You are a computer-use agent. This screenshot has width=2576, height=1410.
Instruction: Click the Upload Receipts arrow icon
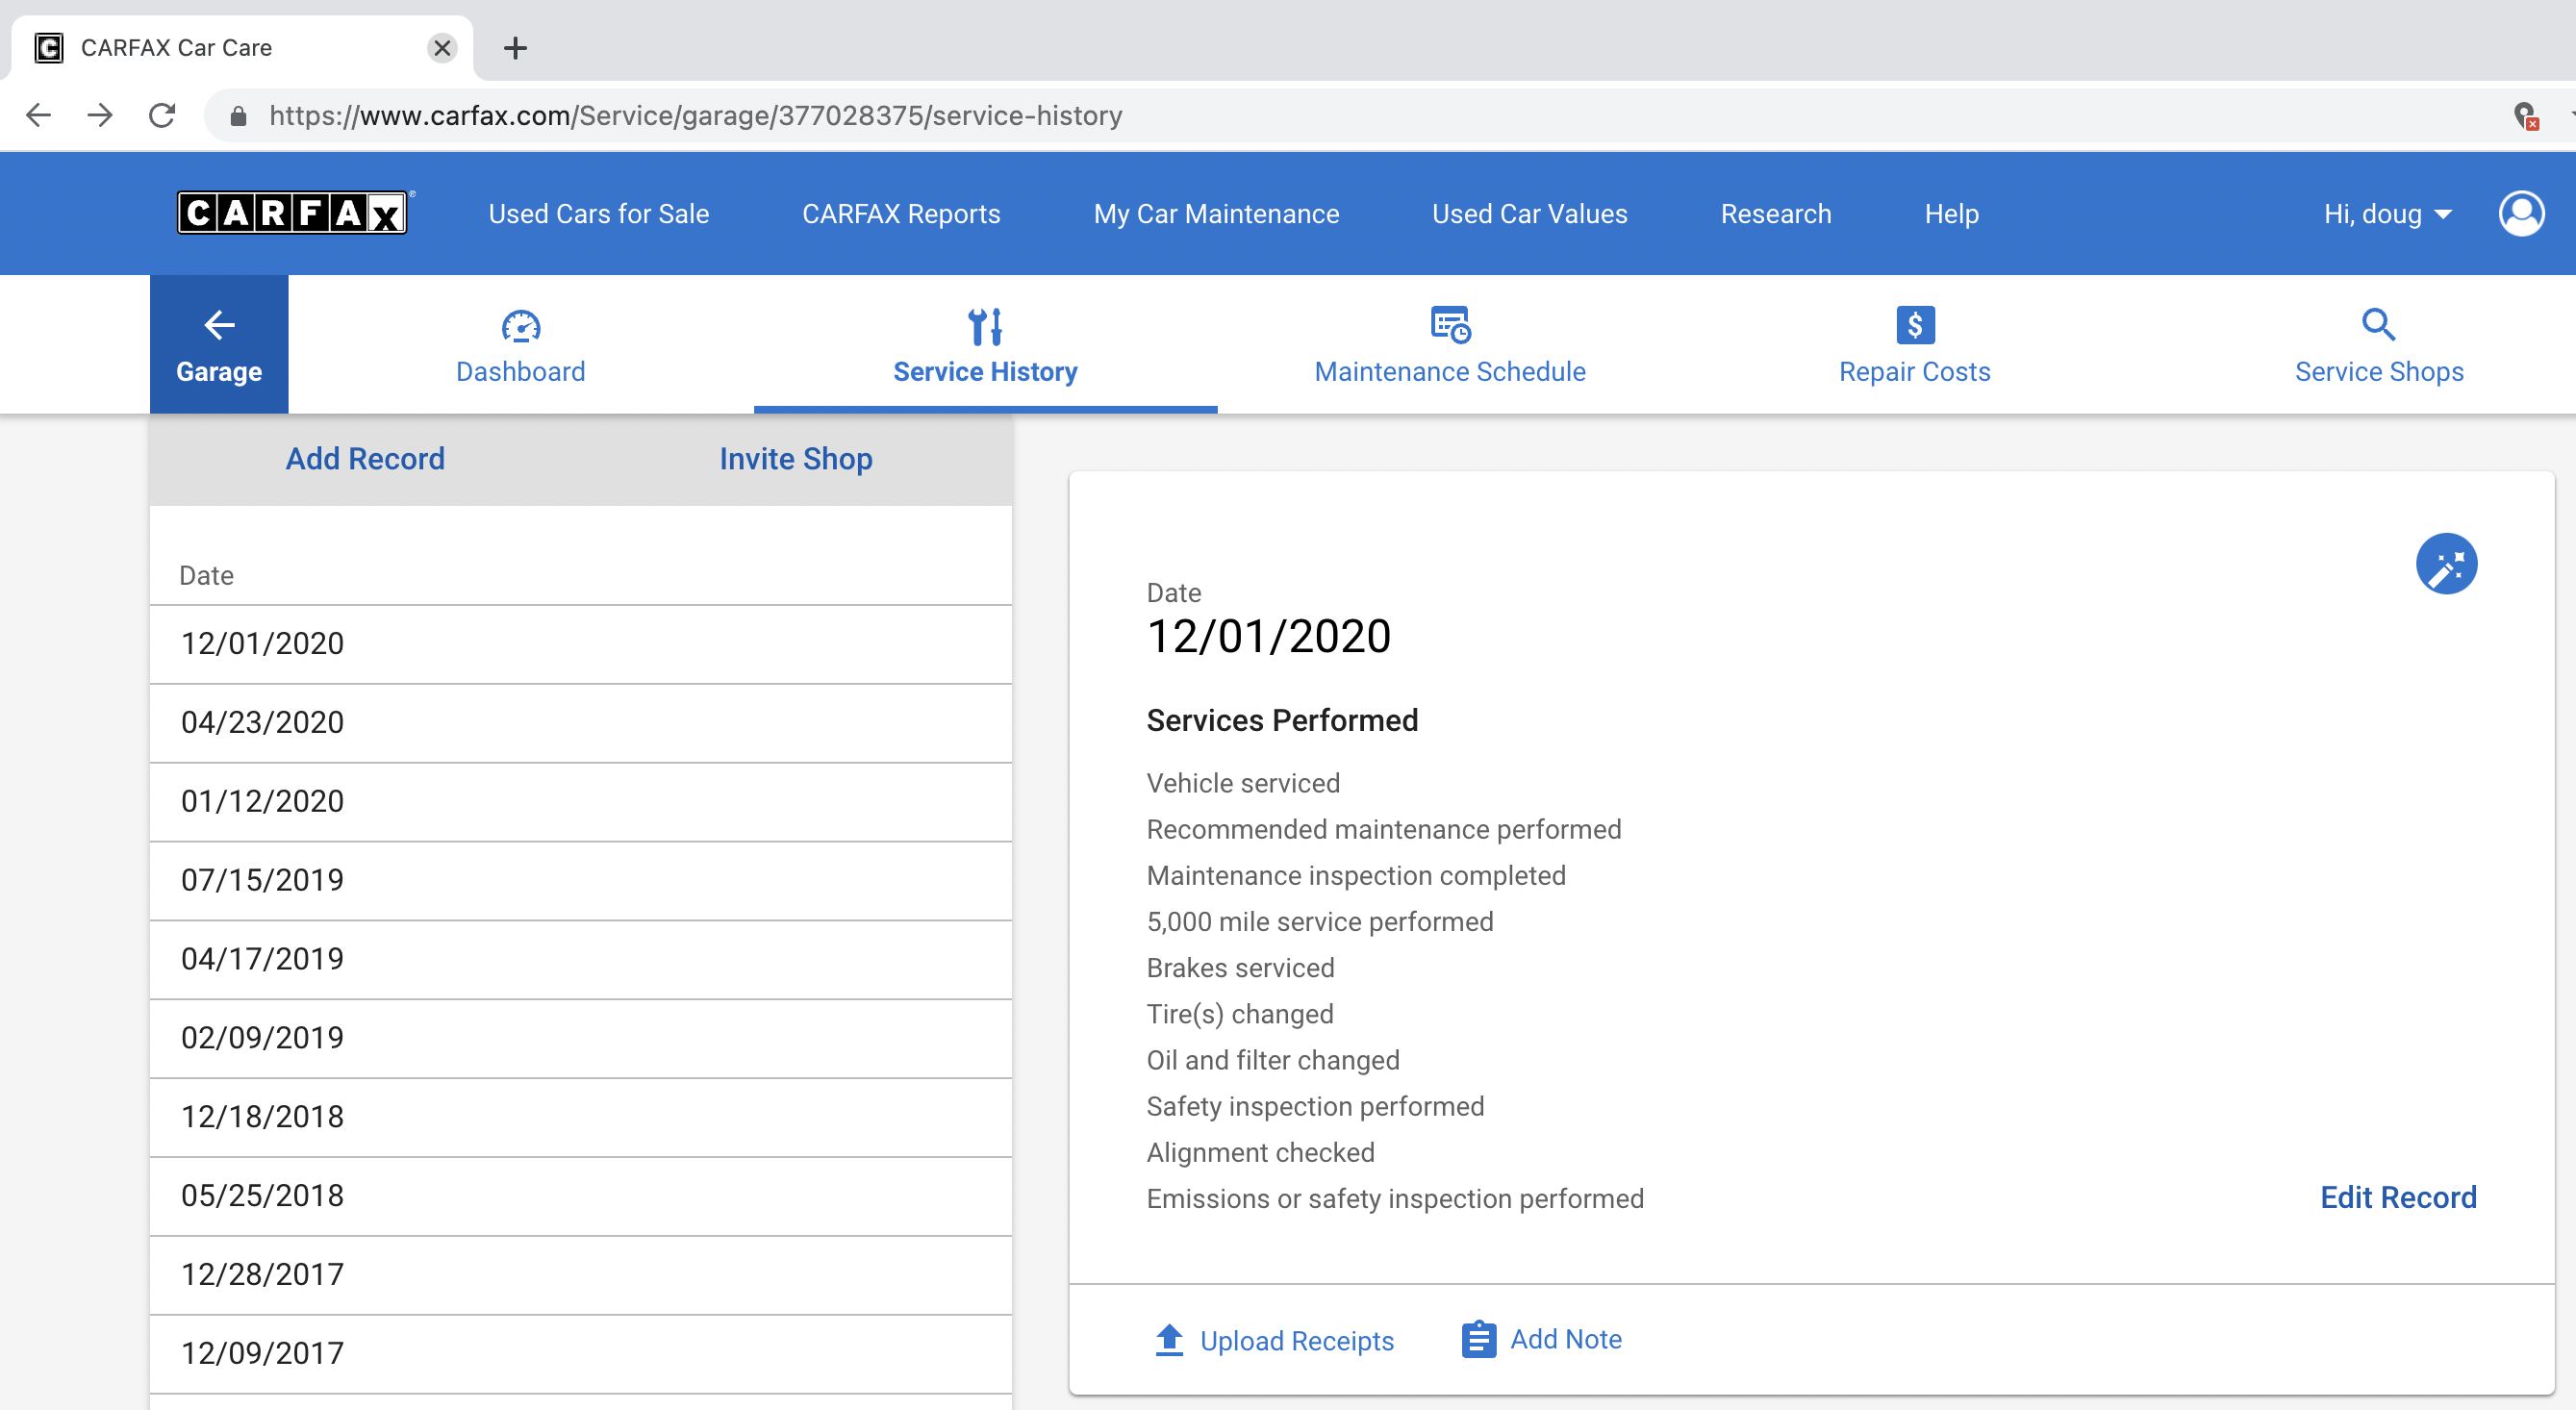point(1169,1339)
